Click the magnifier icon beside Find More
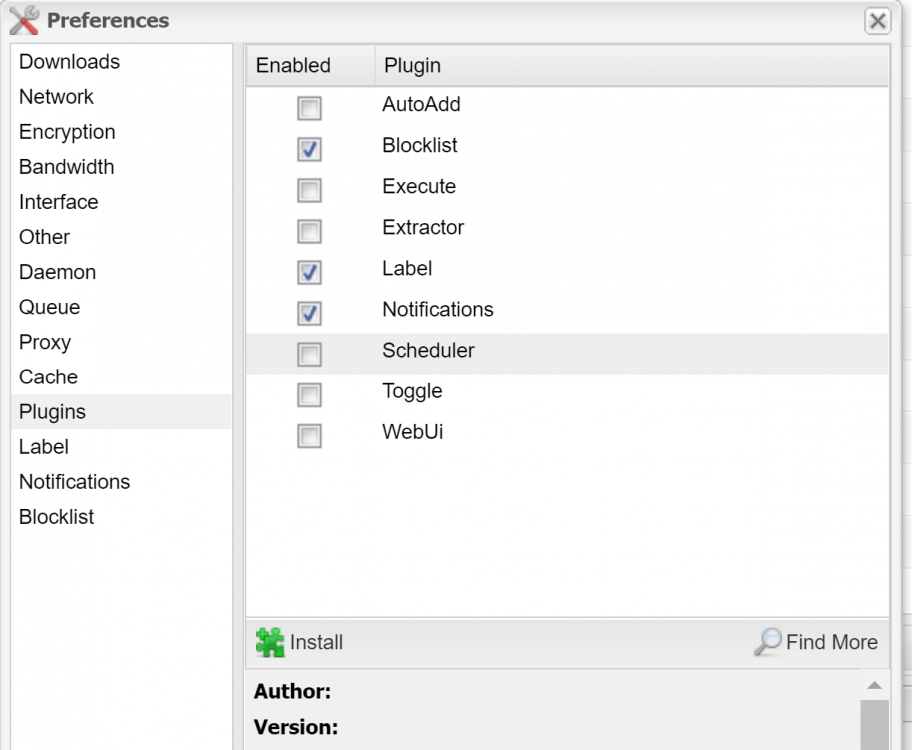Viewport: 912px width, 750px height. 768,642
